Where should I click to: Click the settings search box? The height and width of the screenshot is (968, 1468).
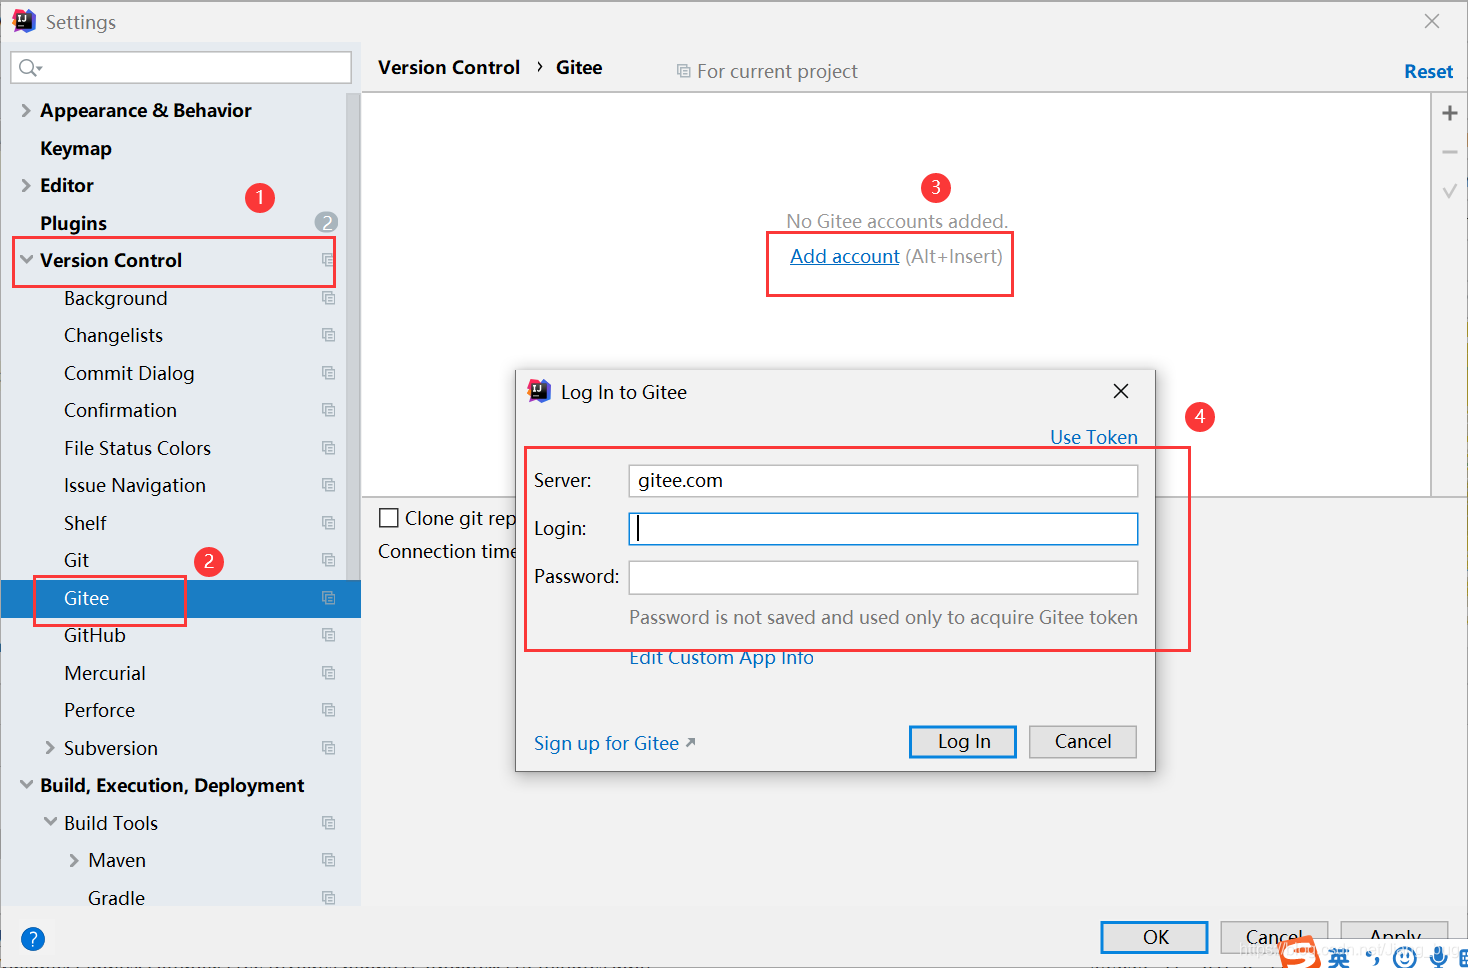[181, 68]
